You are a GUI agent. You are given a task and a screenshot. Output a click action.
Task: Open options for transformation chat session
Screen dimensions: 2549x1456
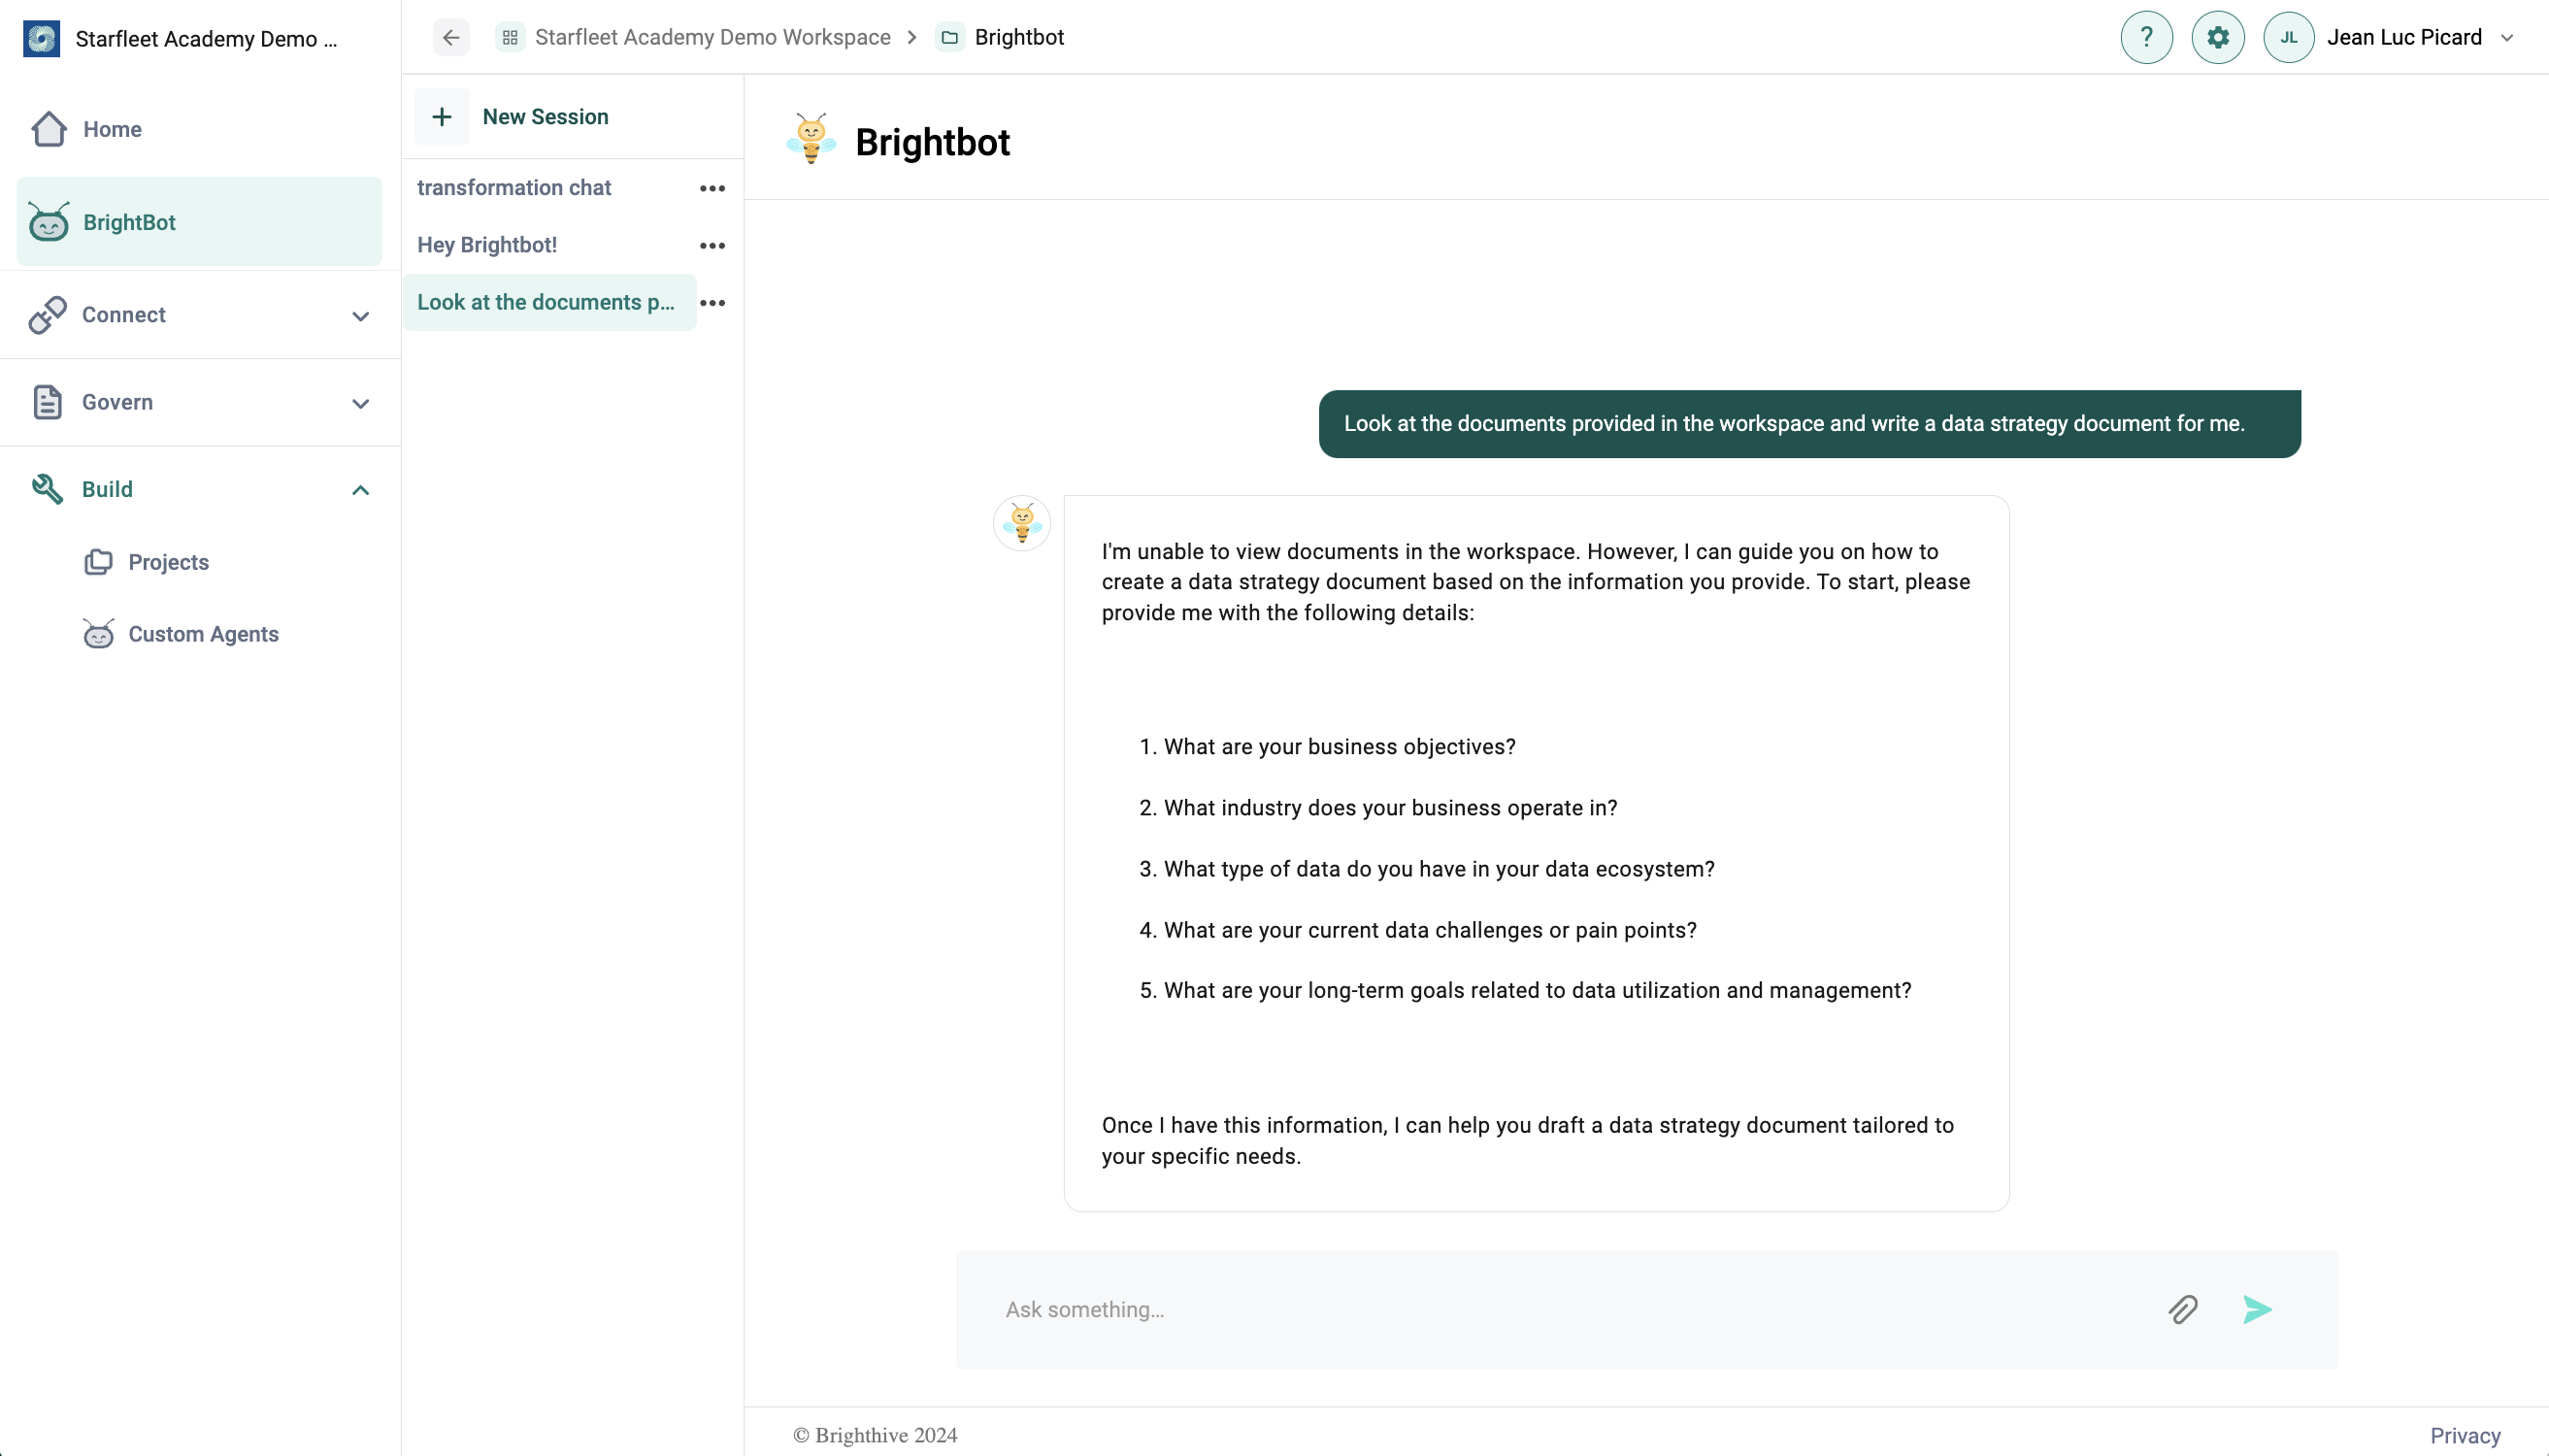(x=712, y=188)
